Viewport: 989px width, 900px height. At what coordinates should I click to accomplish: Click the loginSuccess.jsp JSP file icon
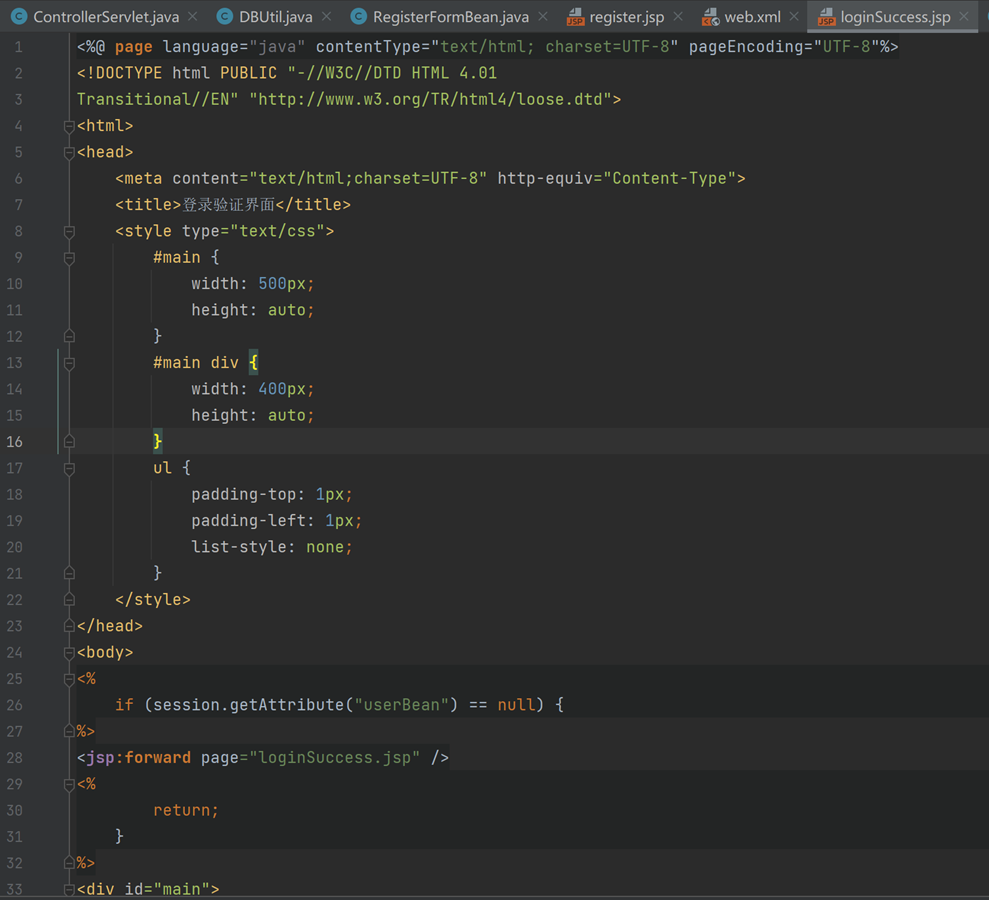pos(826,17)
